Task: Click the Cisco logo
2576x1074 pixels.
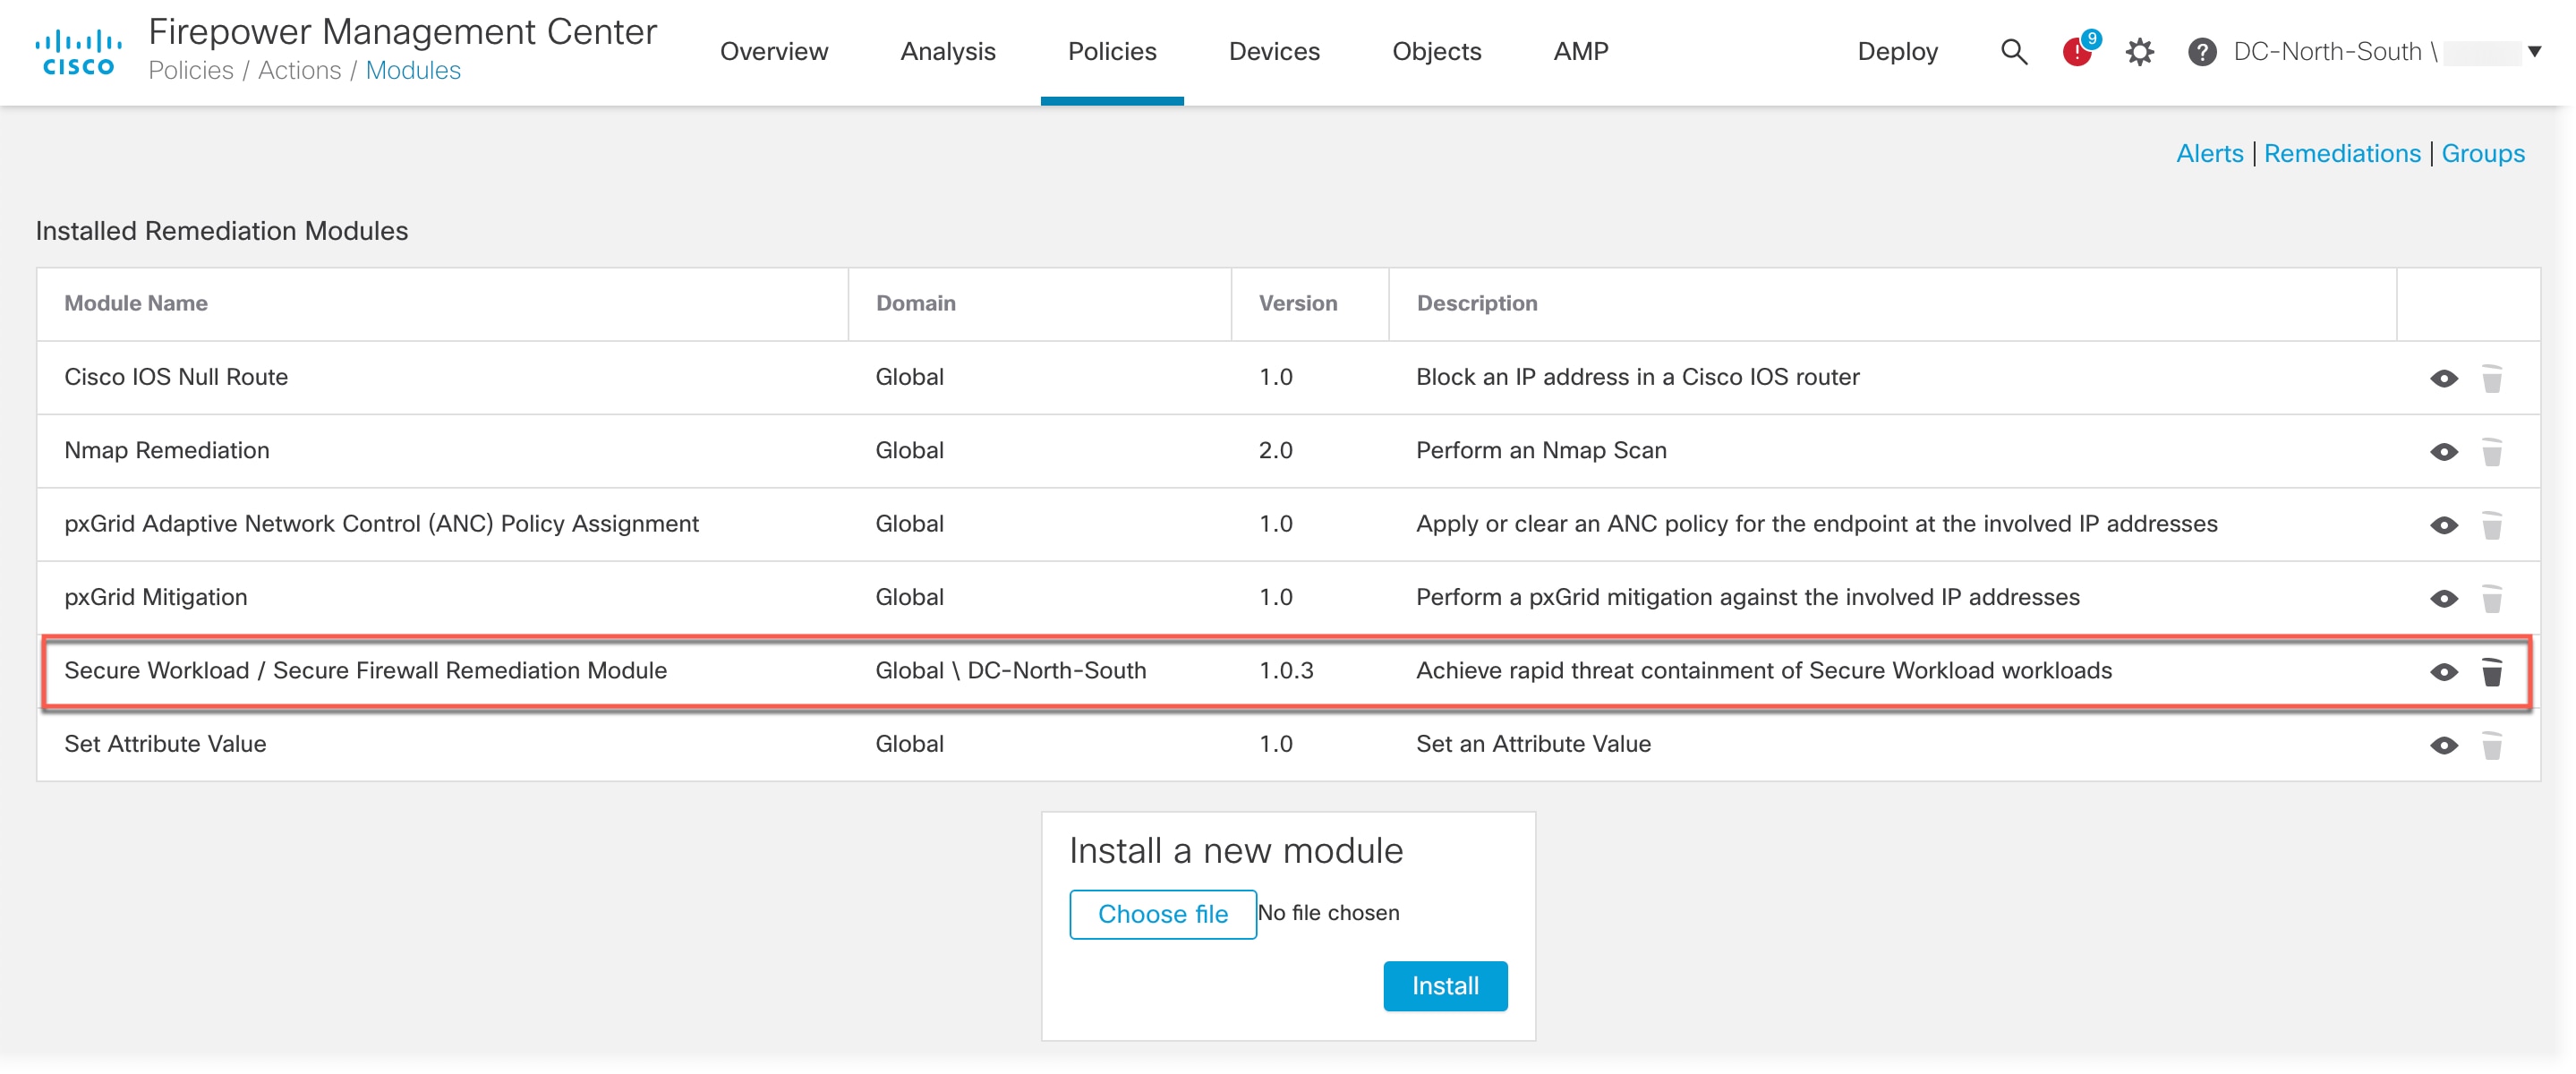Action: click(x=78, y=52)
